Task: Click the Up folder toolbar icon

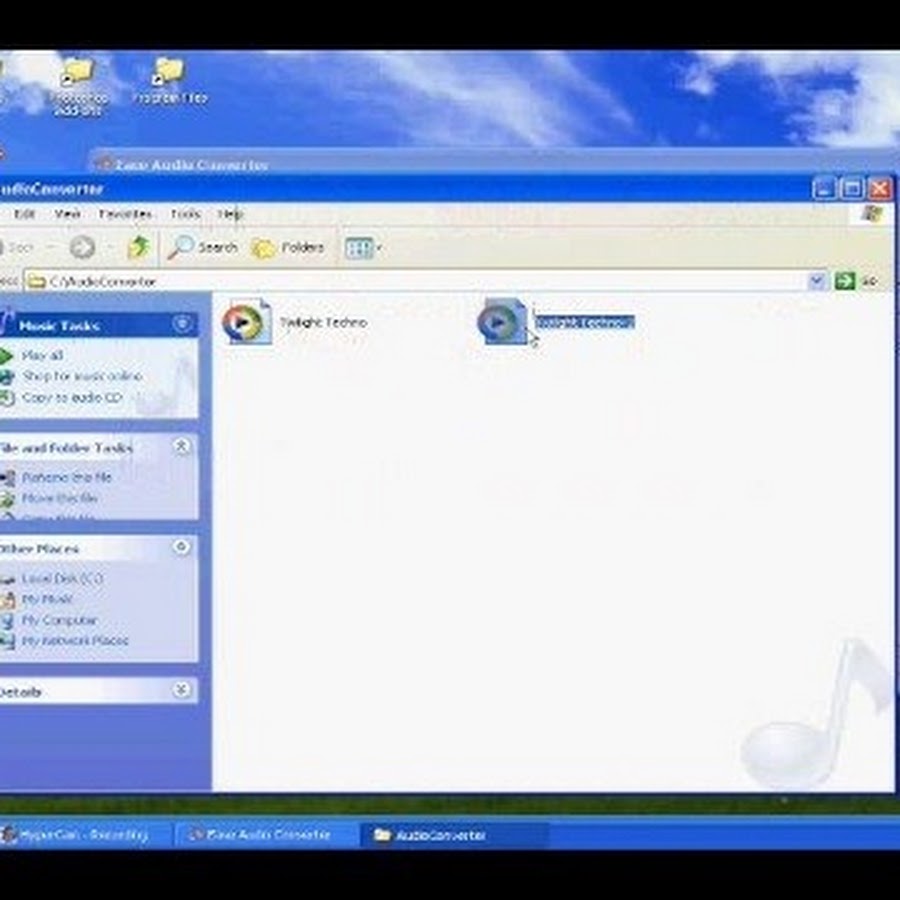Action: (138, 247)
